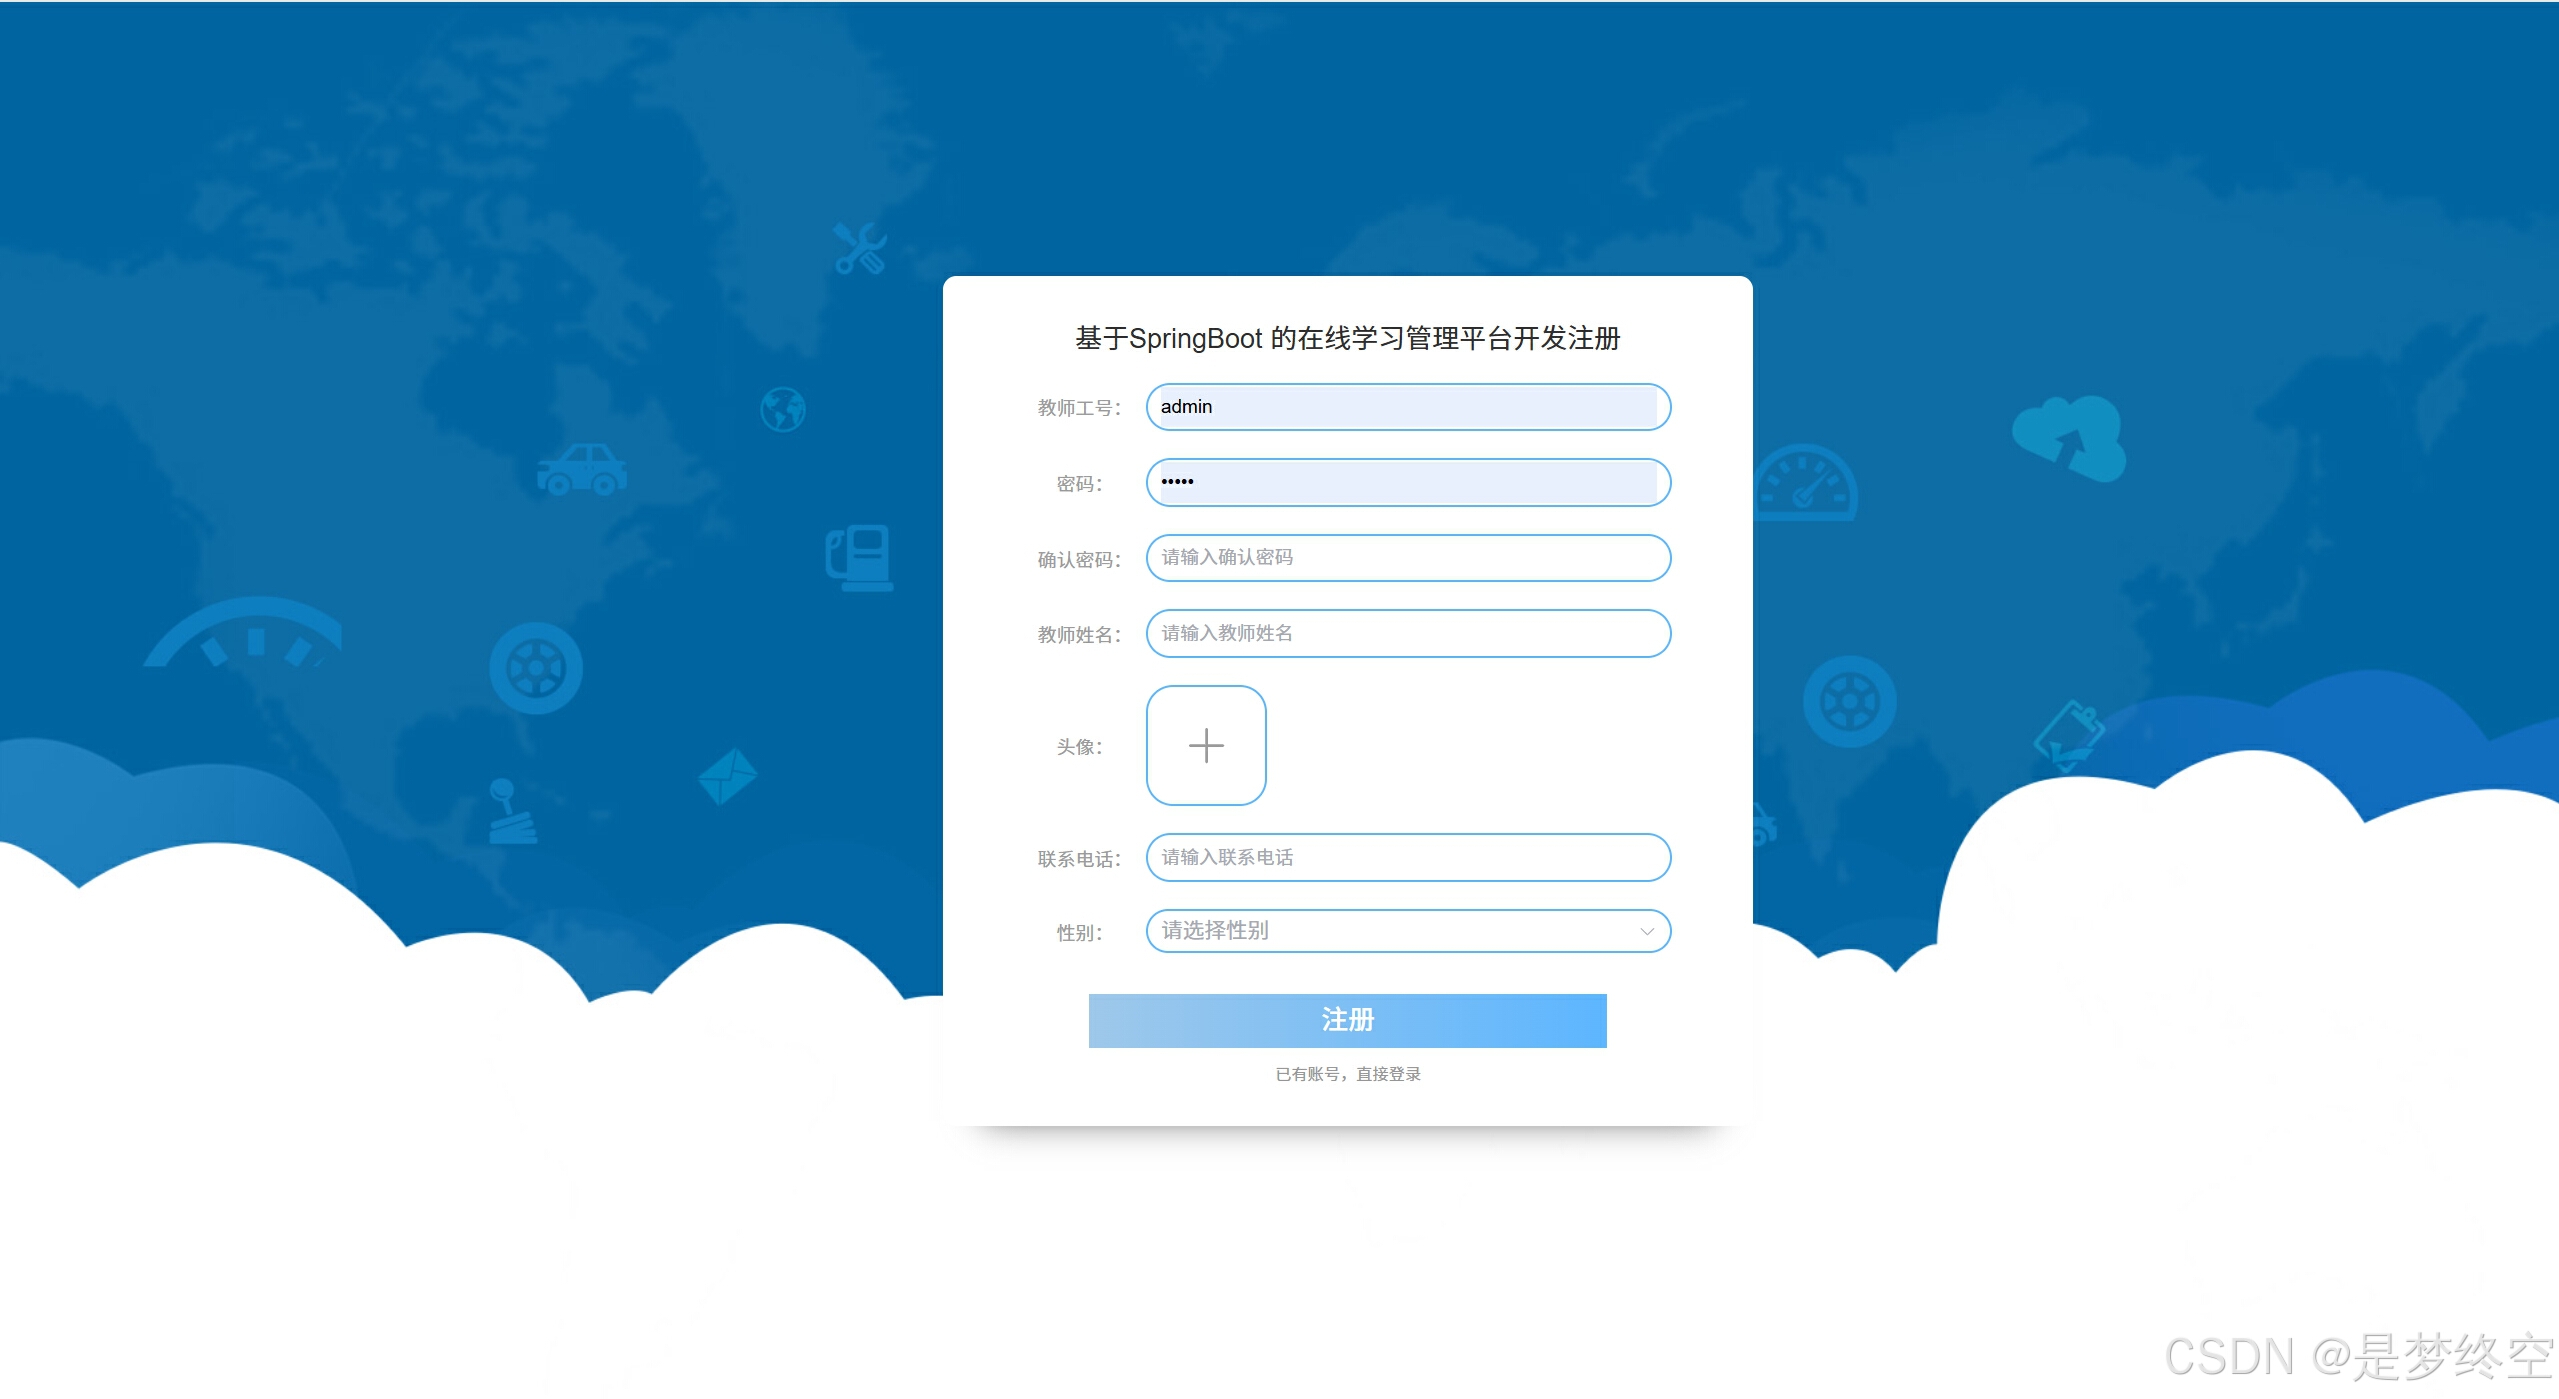Viewport: 2559px width, 1399px height.
Task: Click the fuel pump icon
Action: (859, 557)
